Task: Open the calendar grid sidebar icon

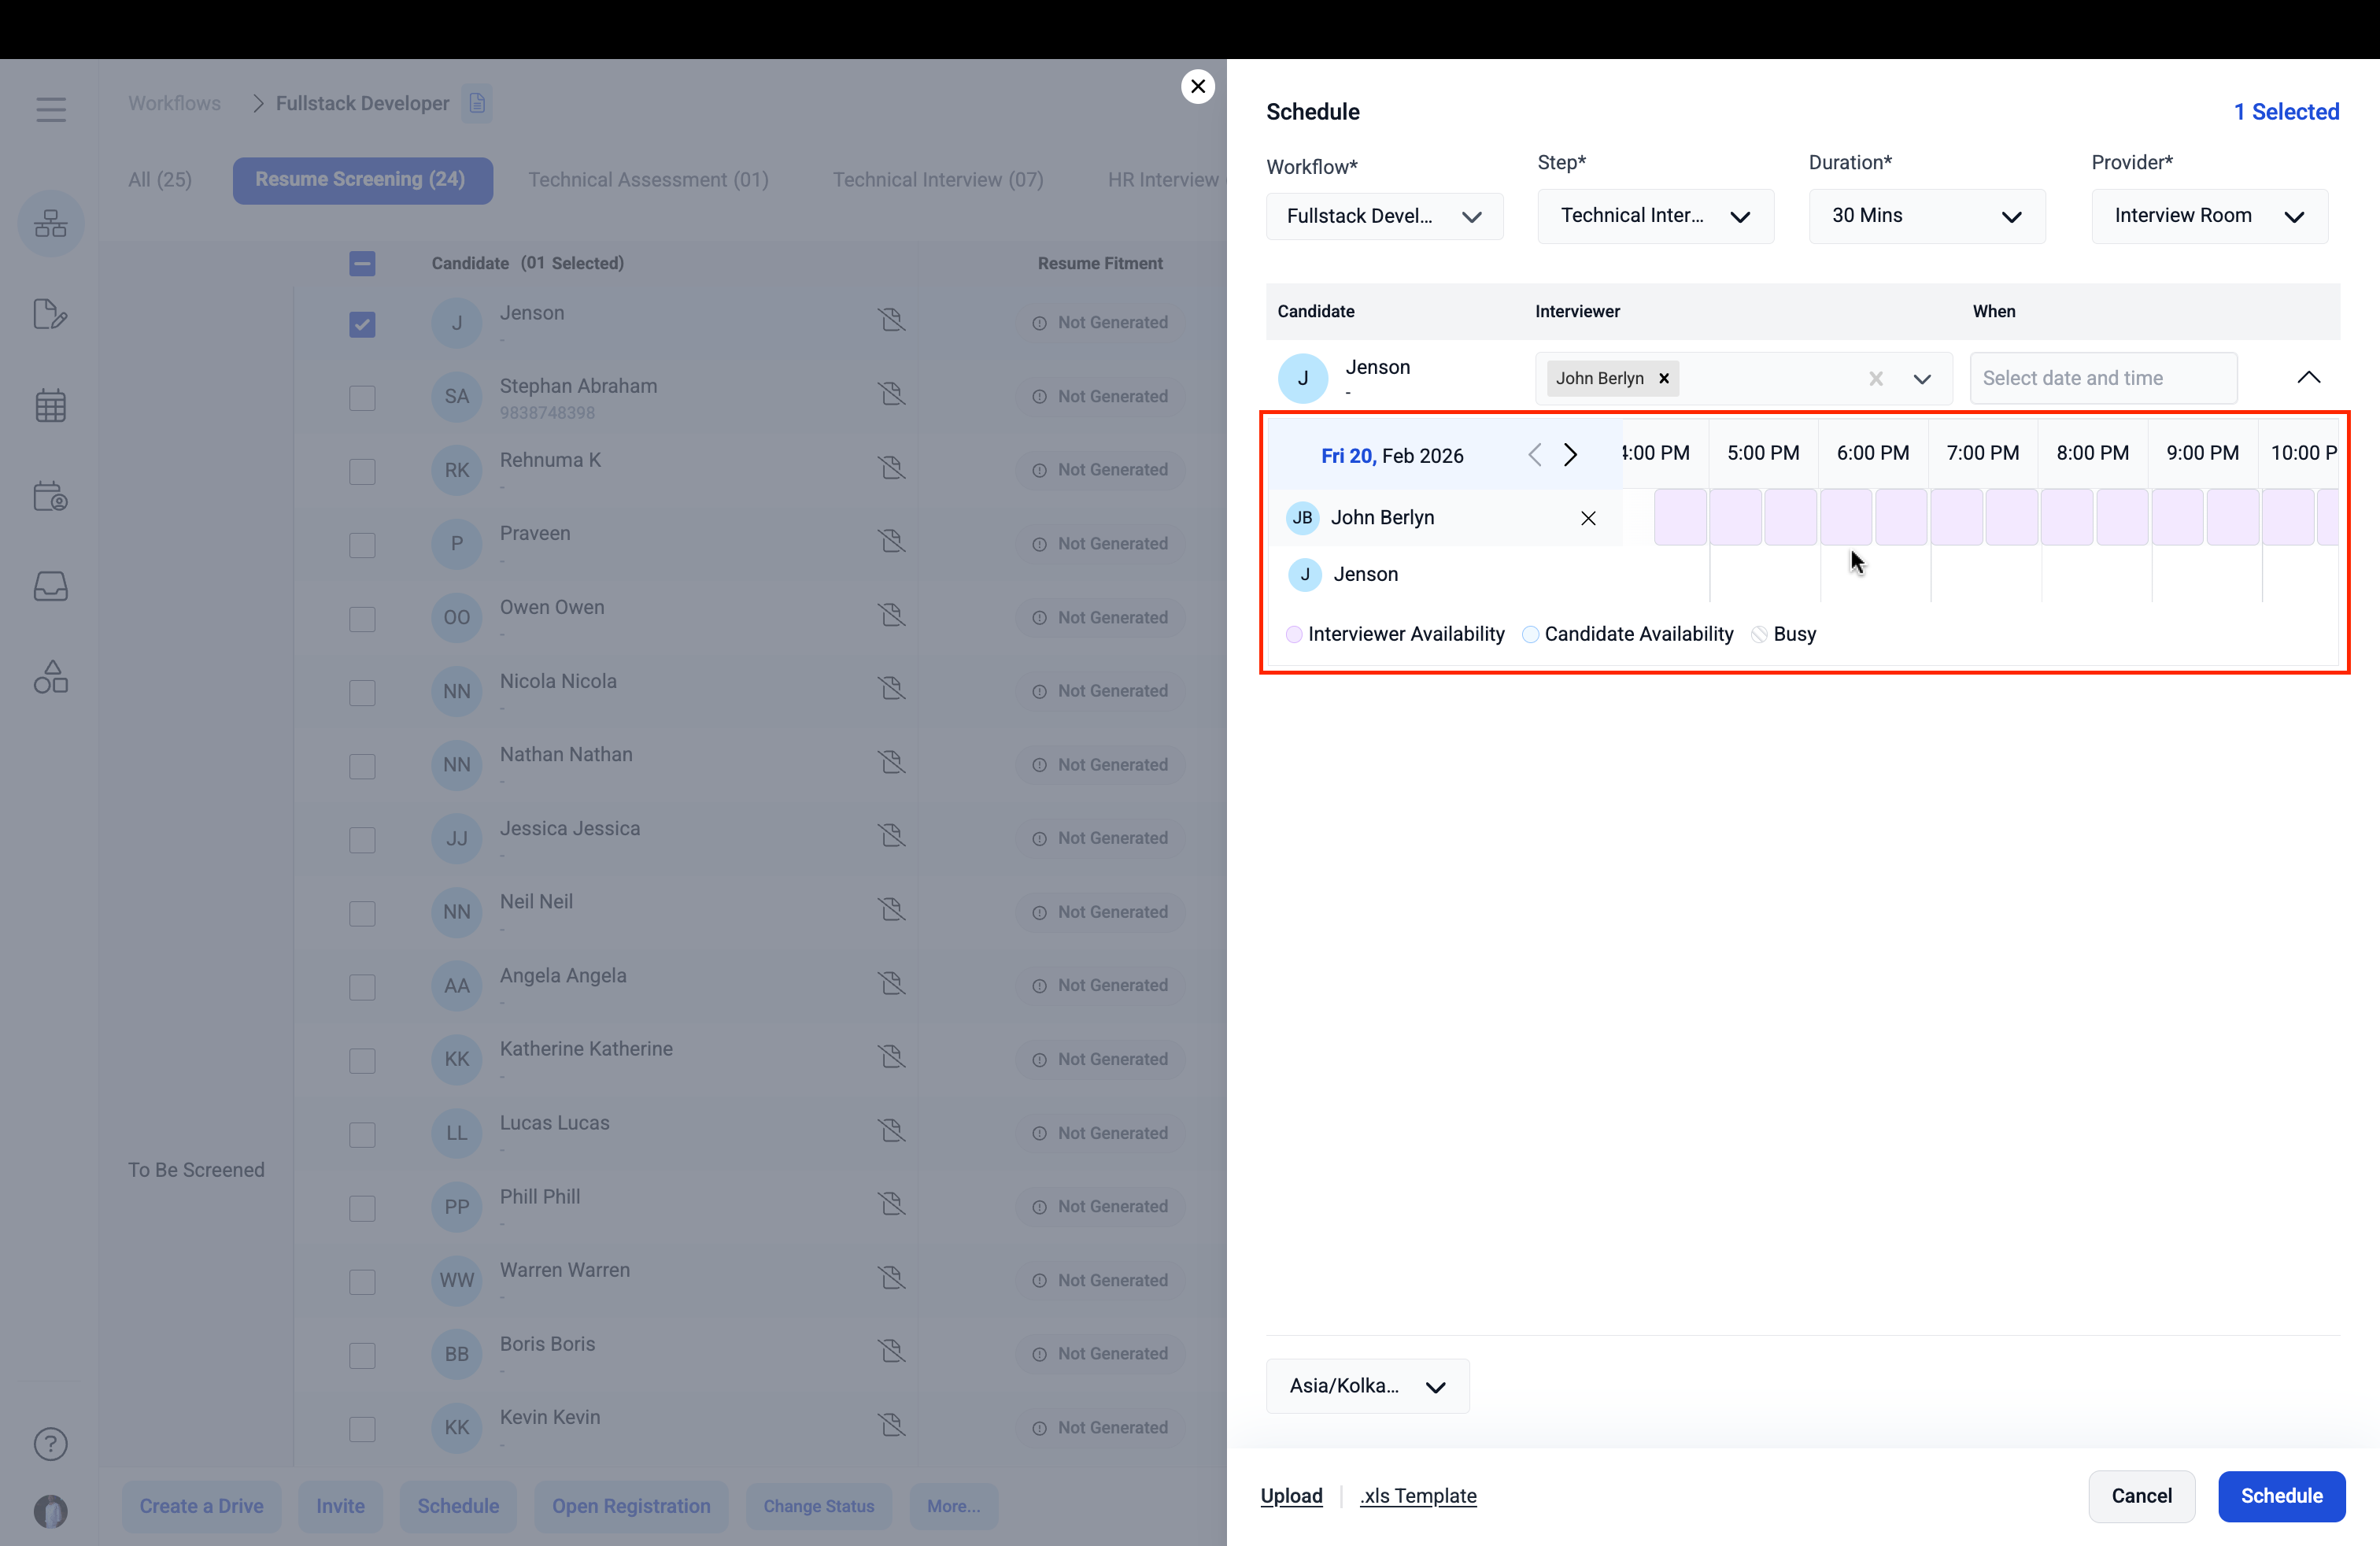Action: [x=51, y=405]
